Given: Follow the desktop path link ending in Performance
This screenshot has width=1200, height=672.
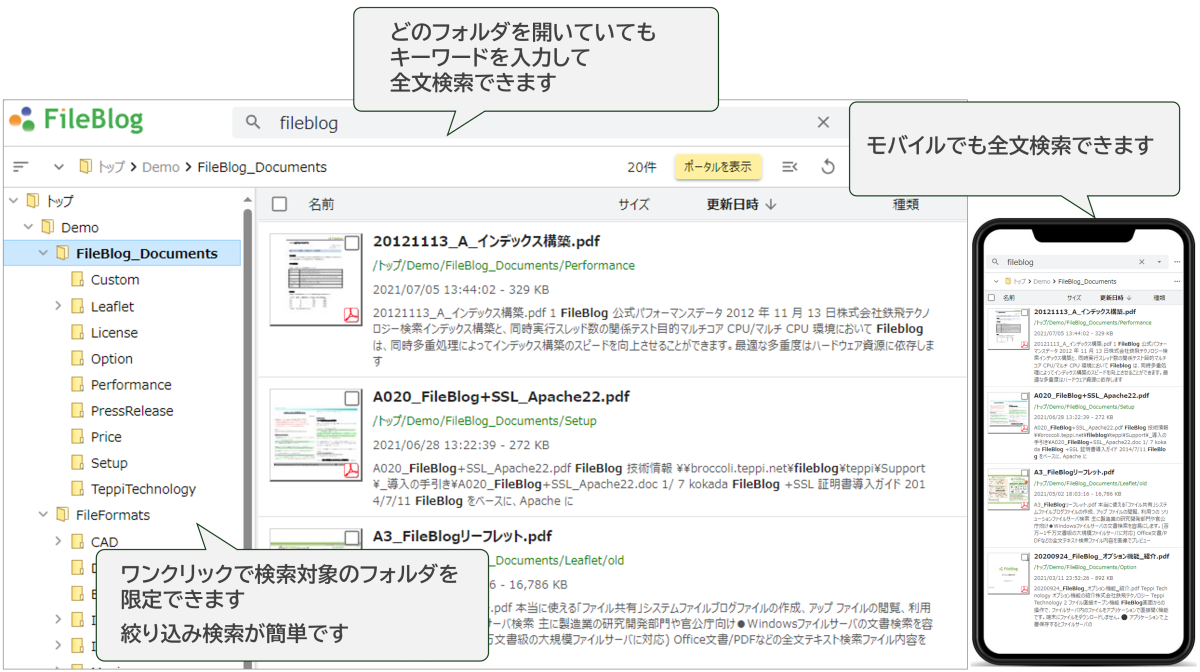Looking at the screenshot, I should pyautogui.click(x=504, y=266).
